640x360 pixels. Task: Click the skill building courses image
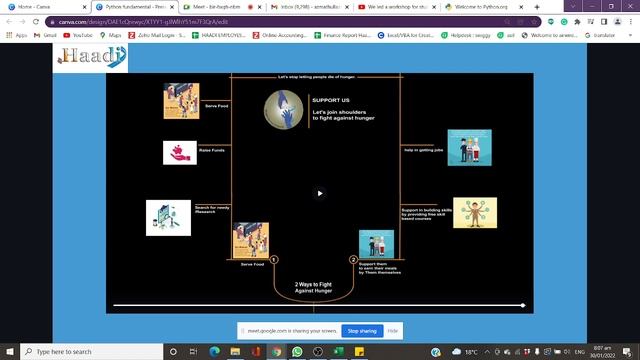click(475, 213)
